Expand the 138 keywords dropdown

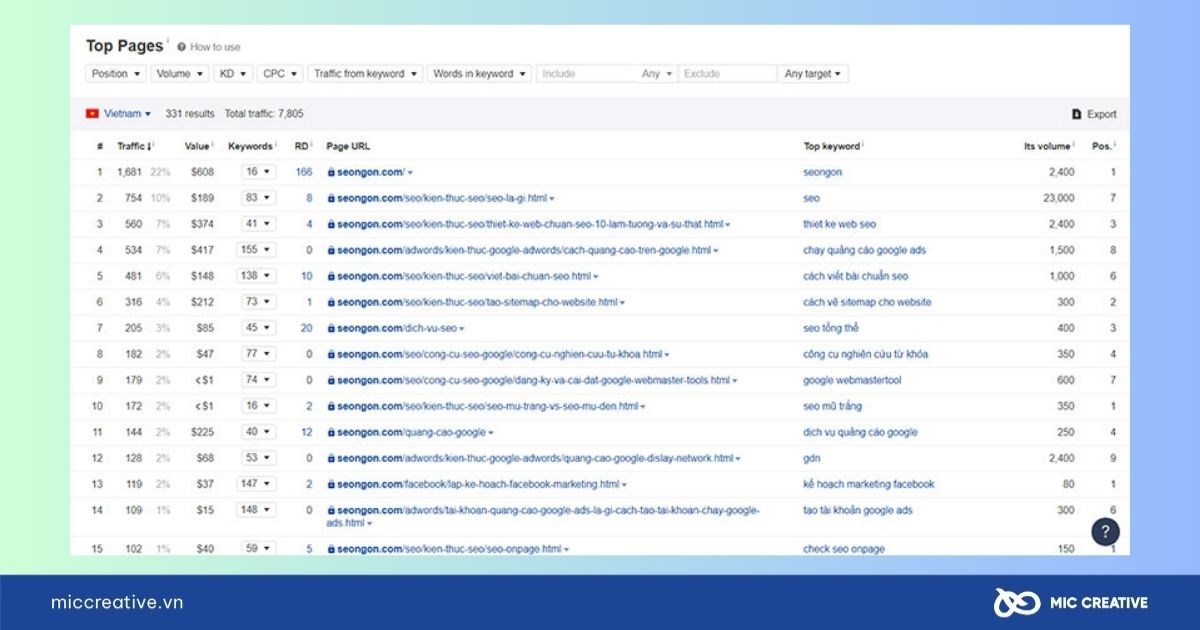click(x=257, y=276)
